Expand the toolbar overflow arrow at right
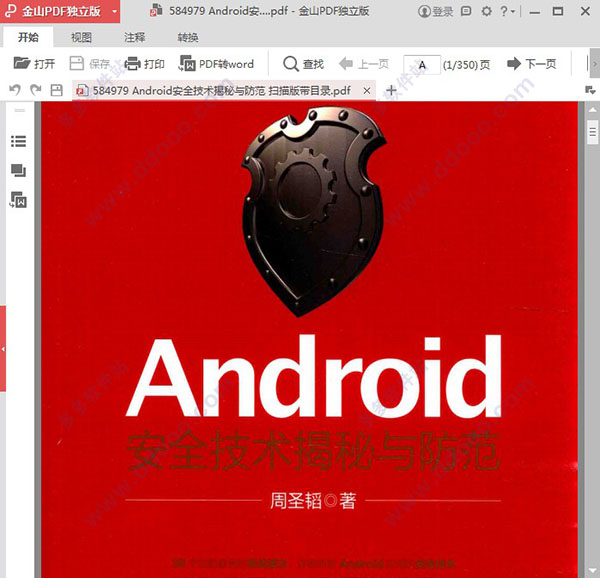 595,63
